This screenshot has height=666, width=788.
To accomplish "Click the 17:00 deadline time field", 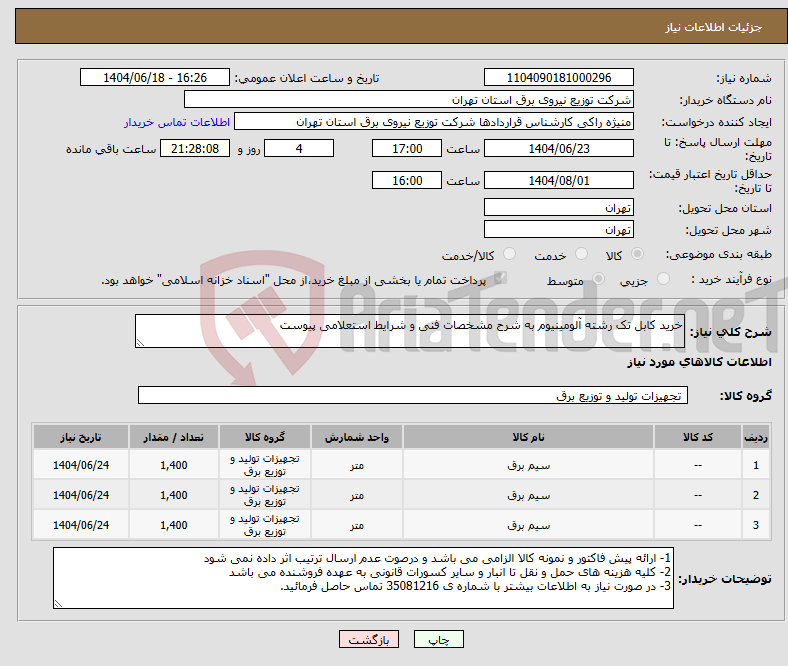I will pyautogui.click(x=405, y=148).
